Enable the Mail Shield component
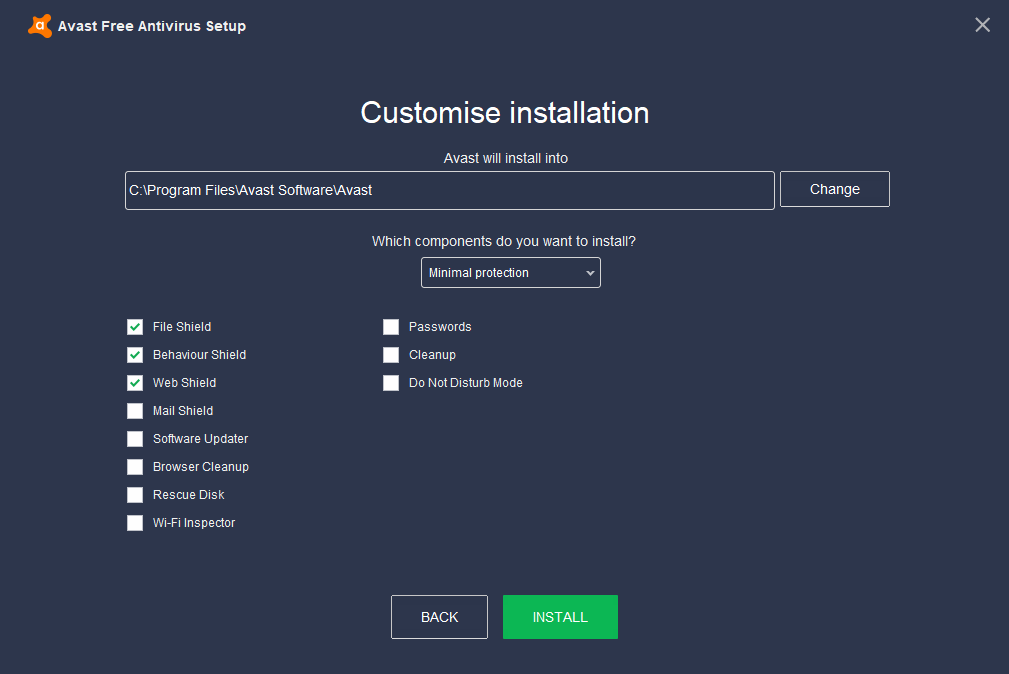This screenshot has height=674, width=1009. (x=135, y=411)
